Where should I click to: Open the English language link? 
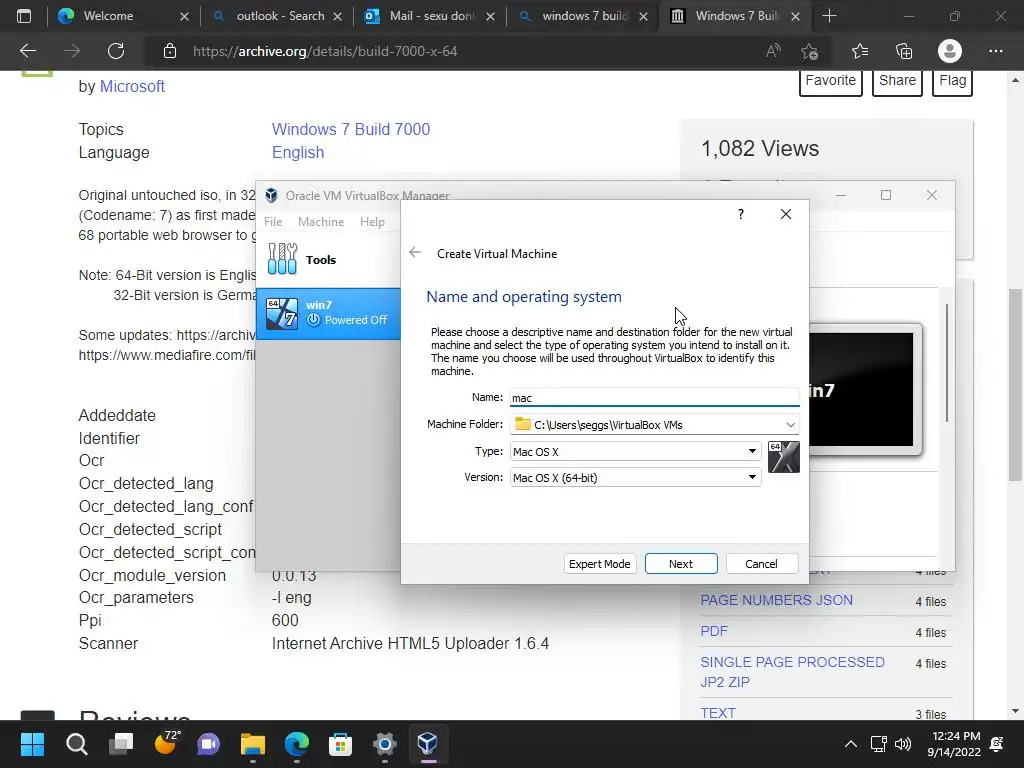click(x=298, y=152)
